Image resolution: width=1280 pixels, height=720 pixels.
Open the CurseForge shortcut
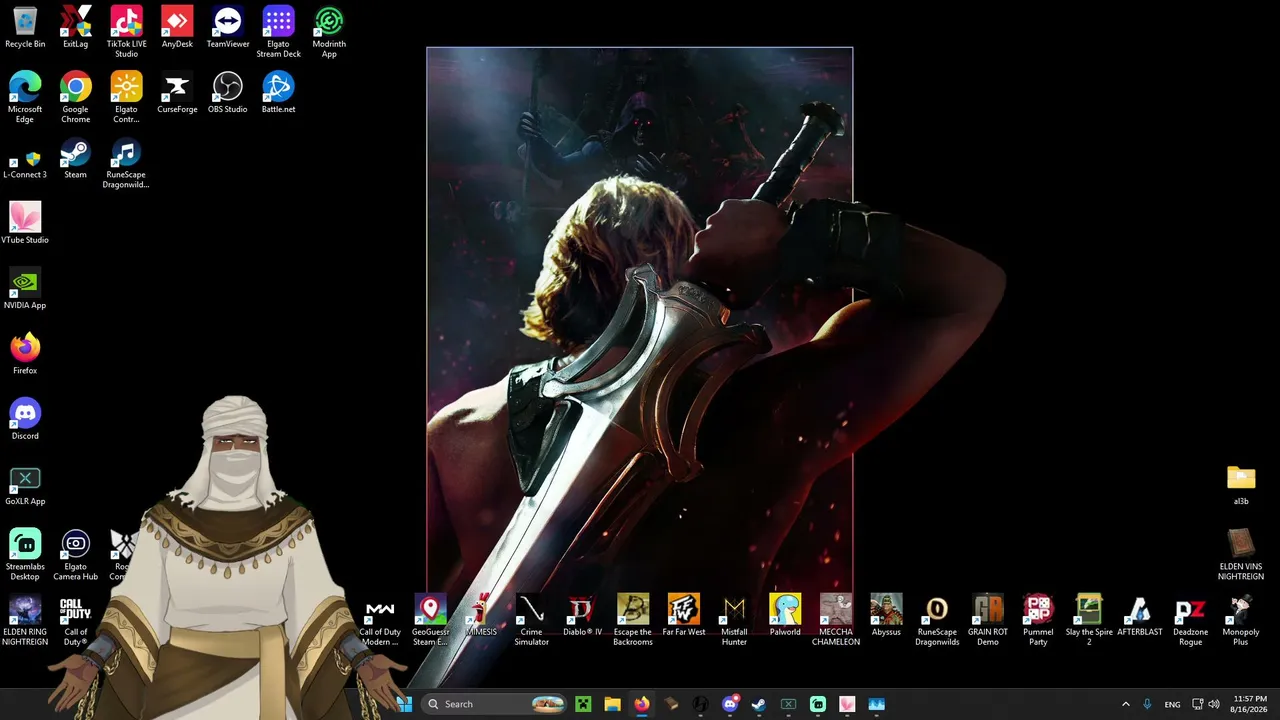(x=177, y=93)
